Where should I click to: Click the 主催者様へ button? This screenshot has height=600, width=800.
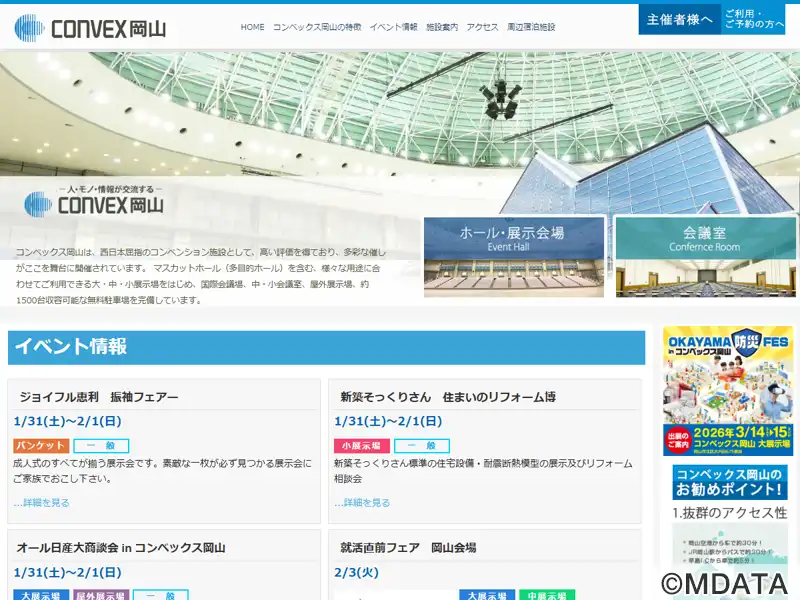tap(680, 19)
